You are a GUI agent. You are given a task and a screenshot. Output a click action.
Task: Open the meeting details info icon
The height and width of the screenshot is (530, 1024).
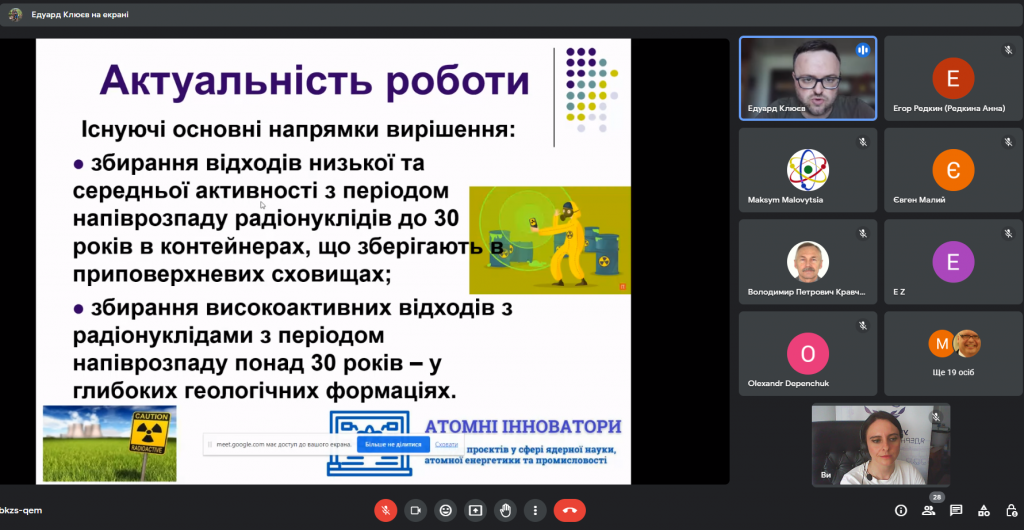(901, 510)
